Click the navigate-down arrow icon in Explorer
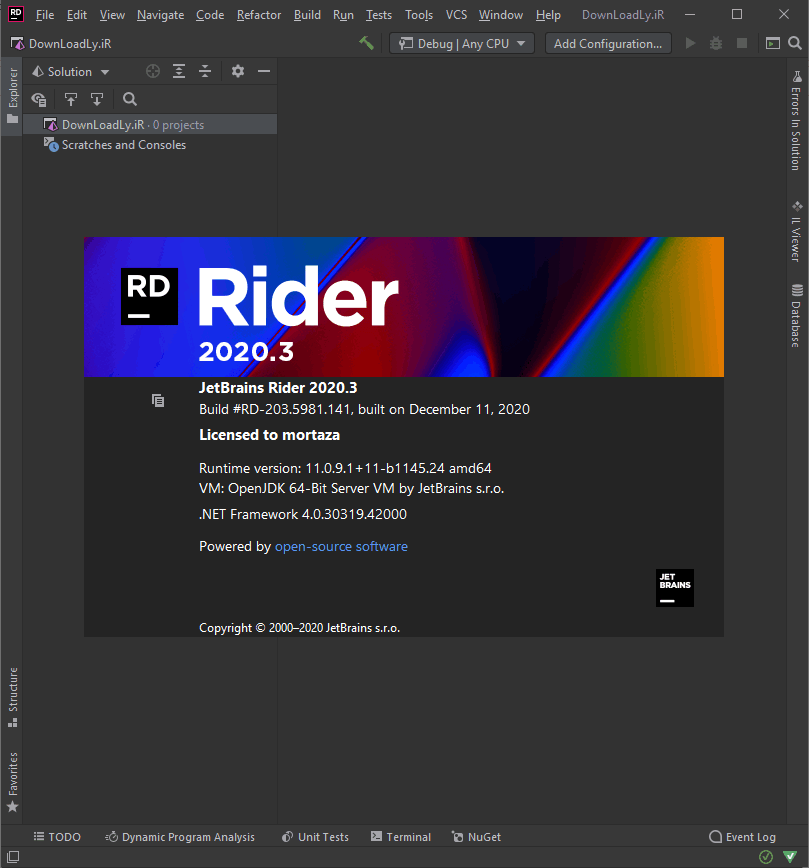 tap(97, 100)
